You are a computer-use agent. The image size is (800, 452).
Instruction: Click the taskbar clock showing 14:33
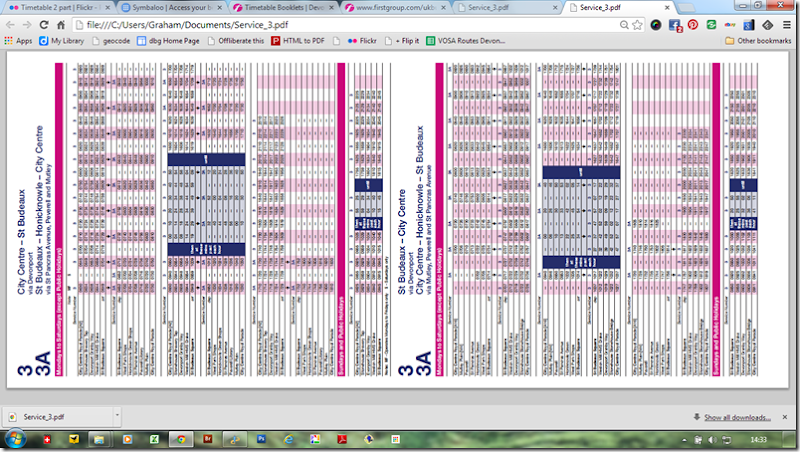point(759,440)
